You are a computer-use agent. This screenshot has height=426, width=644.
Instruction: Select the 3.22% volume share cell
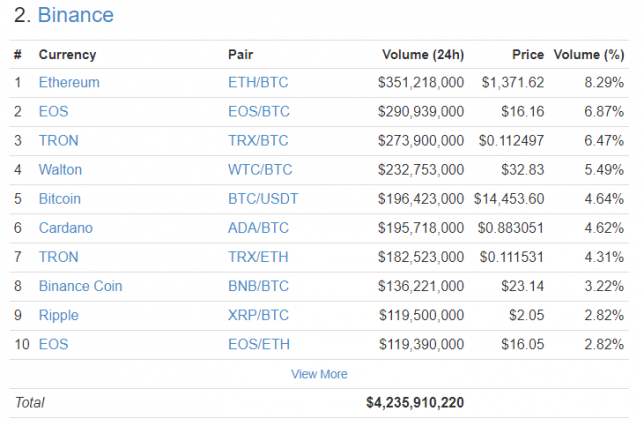[604, 286]
